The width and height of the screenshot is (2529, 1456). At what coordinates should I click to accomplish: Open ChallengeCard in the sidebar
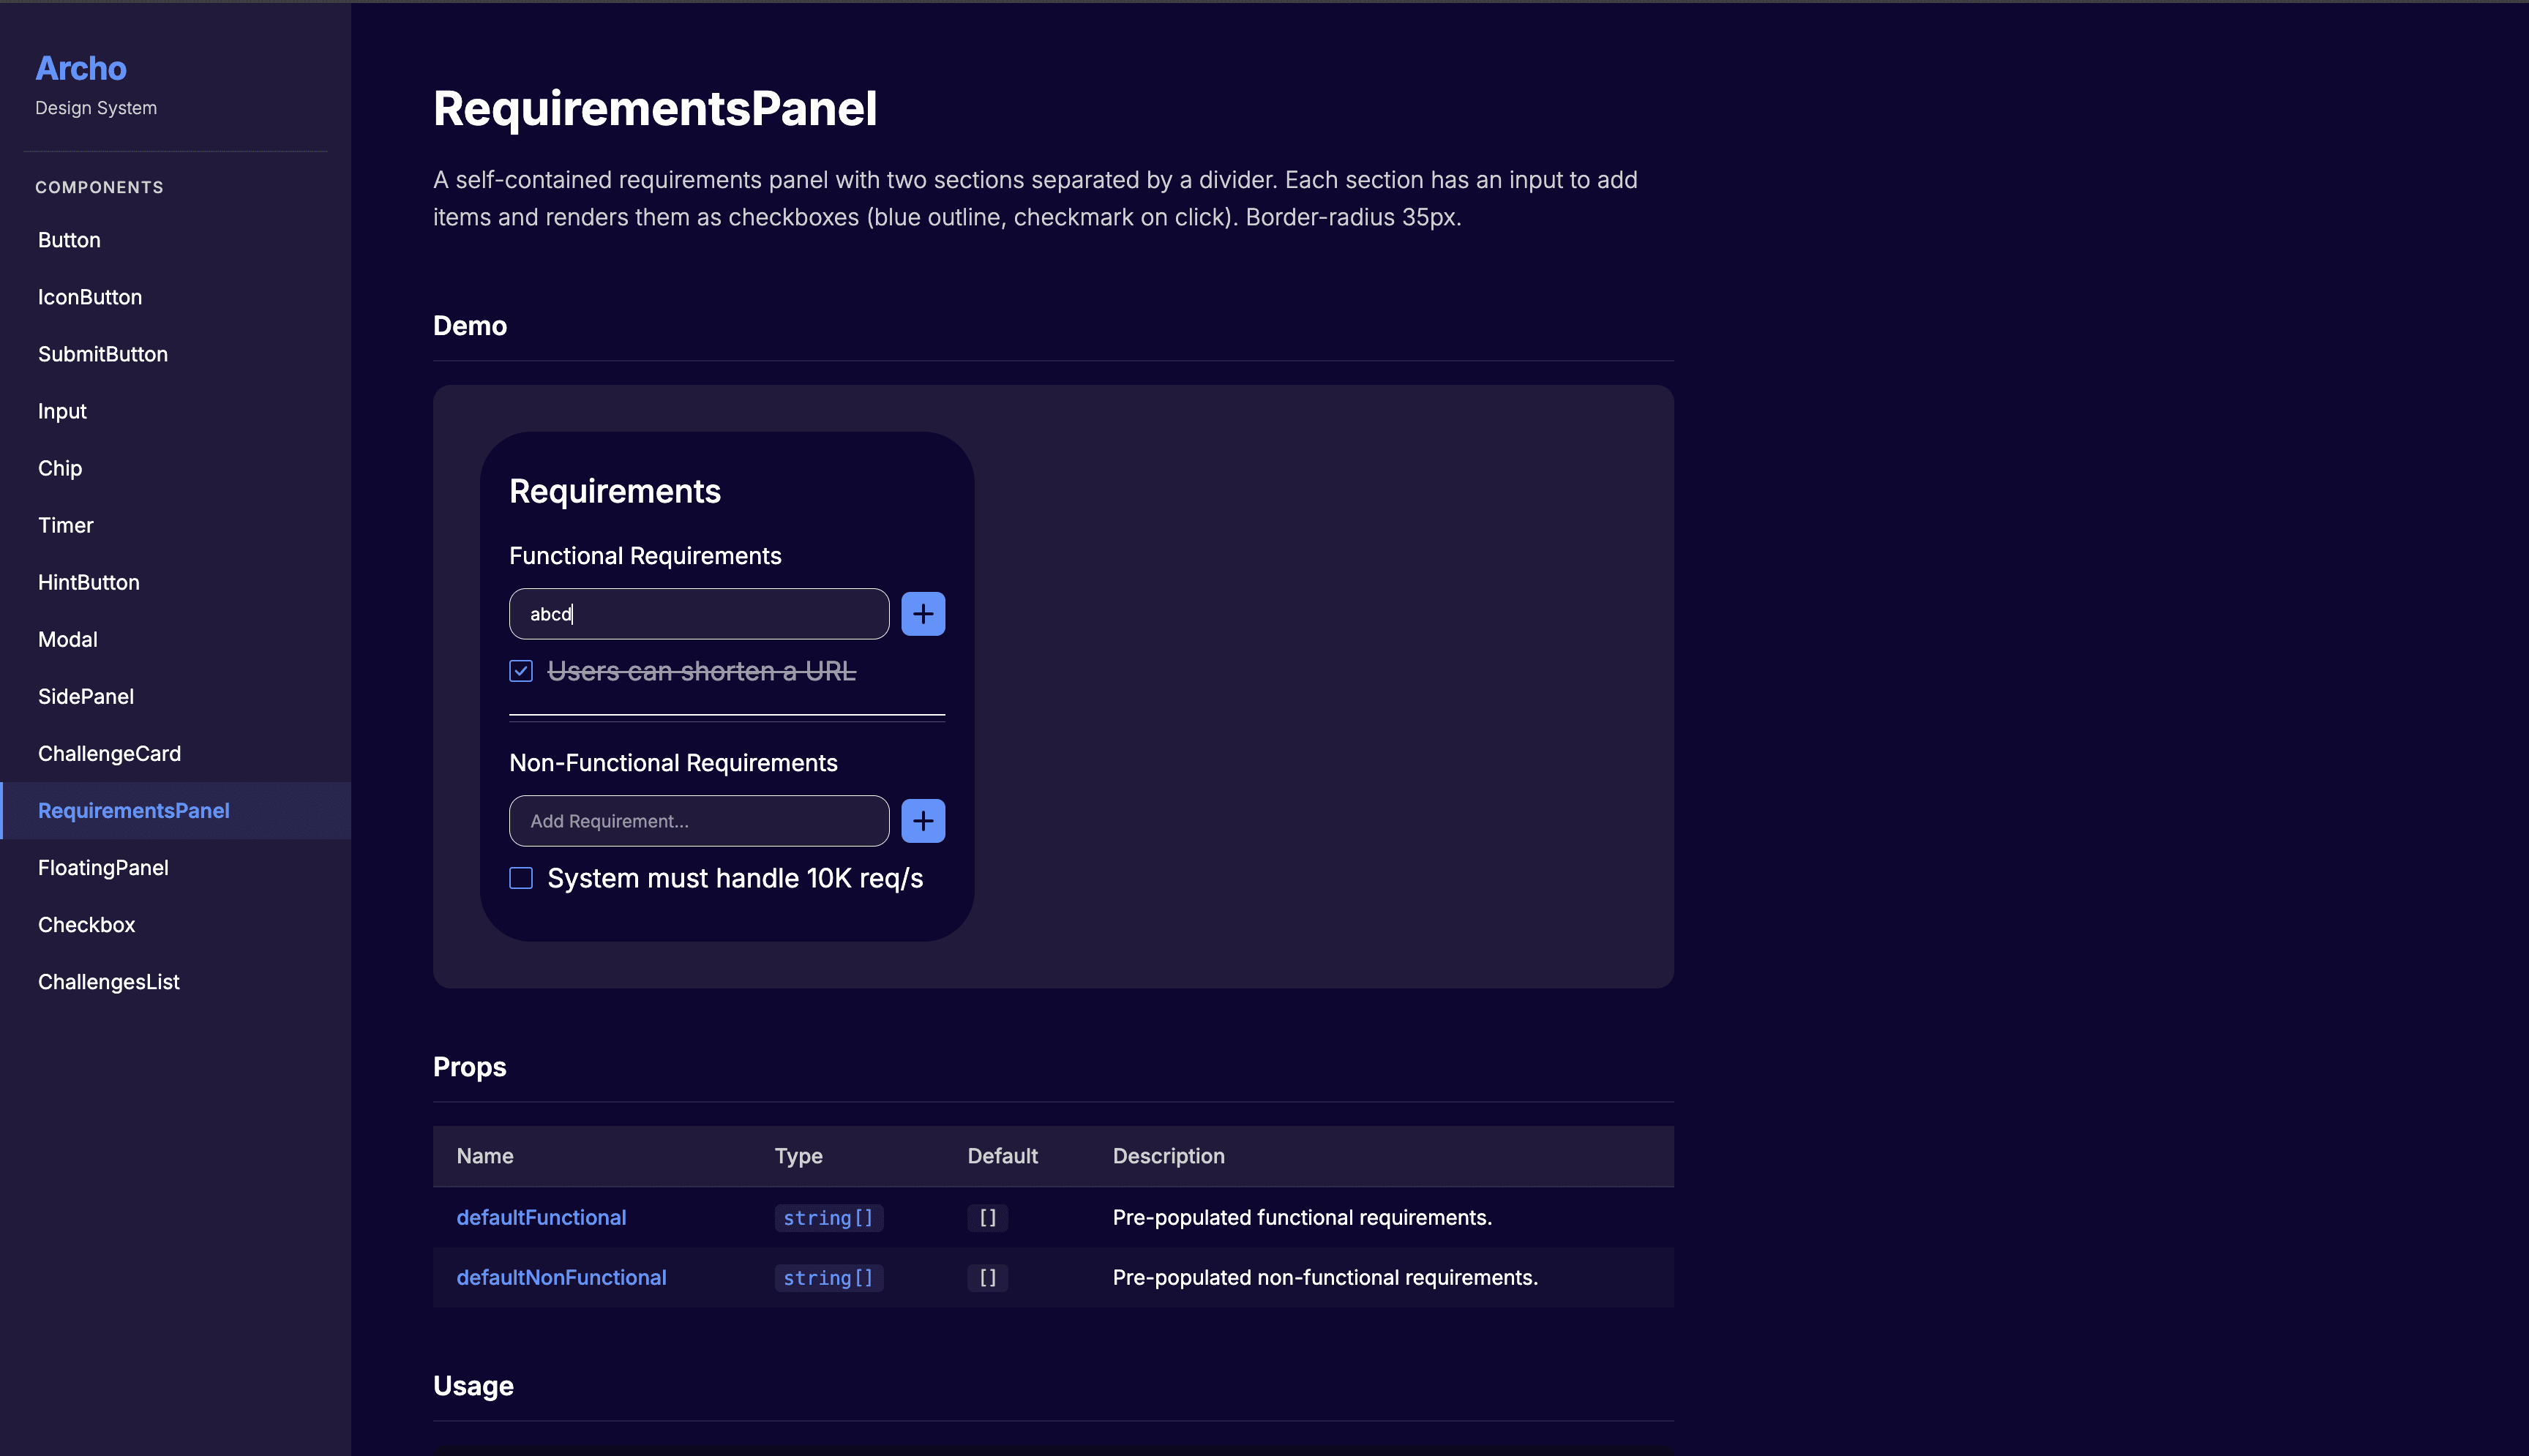coord(110,753)
